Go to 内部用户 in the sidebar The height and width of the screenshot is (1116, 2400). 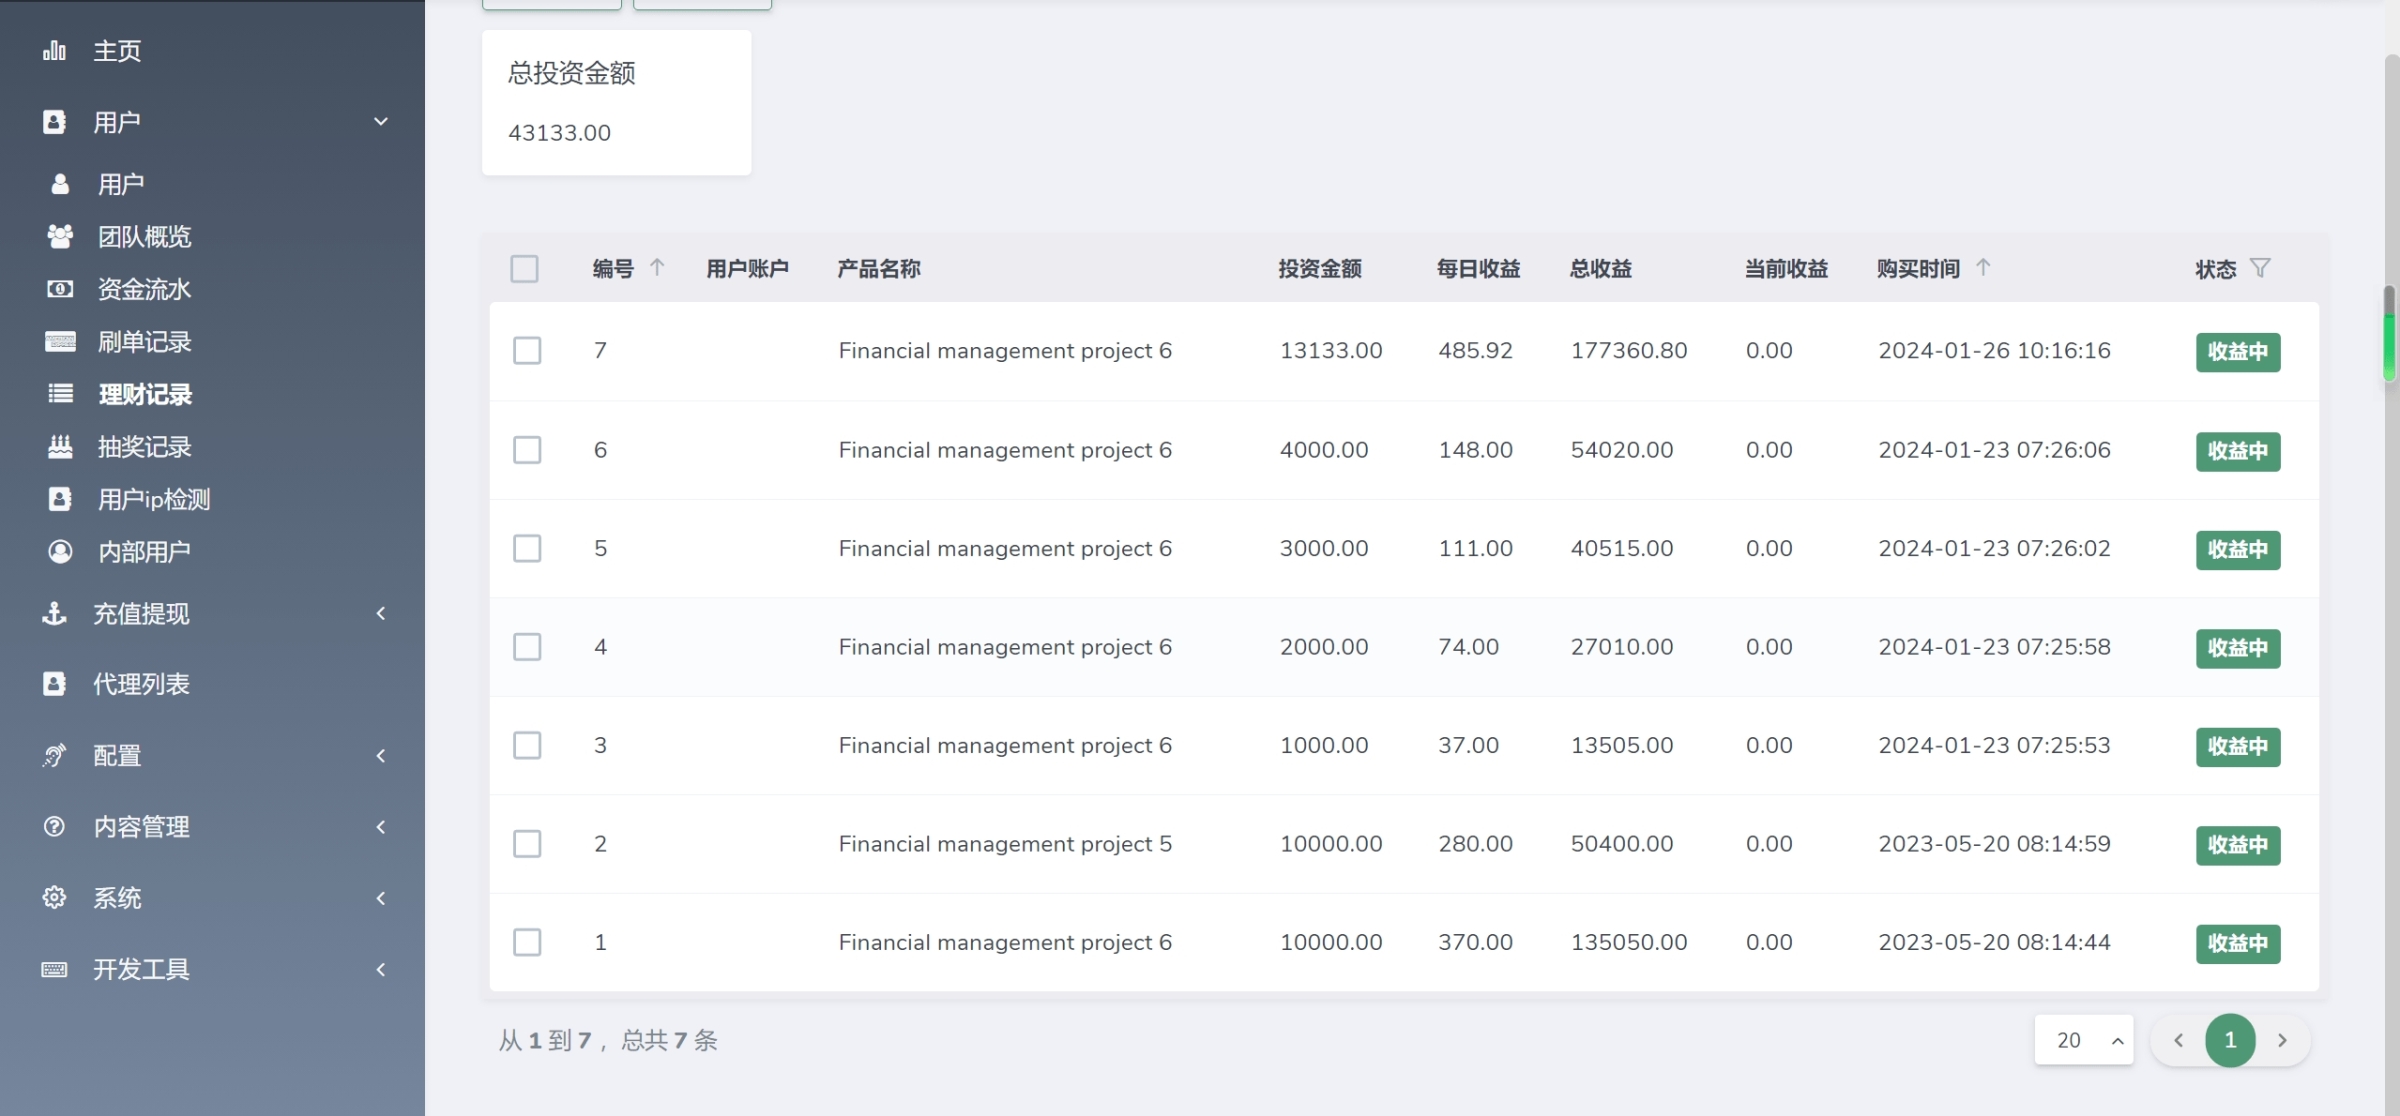pos(144,552)
